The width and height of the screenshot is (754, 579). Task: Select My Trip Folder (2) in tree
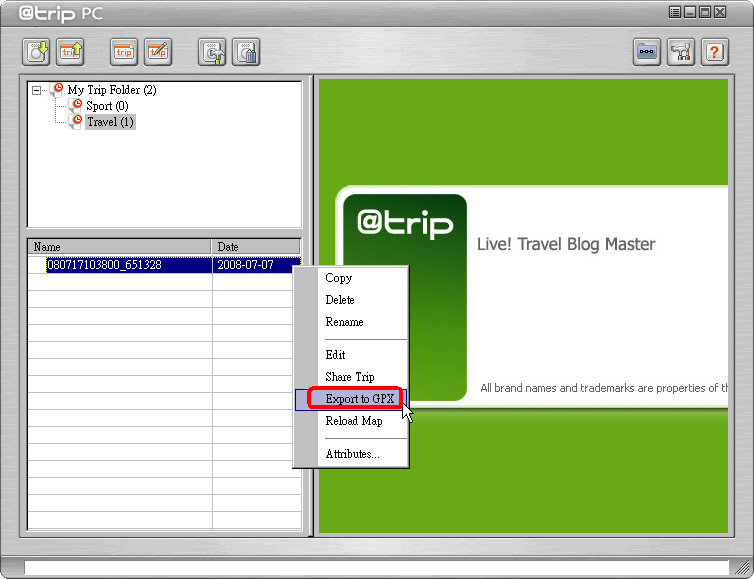(112, 90)
